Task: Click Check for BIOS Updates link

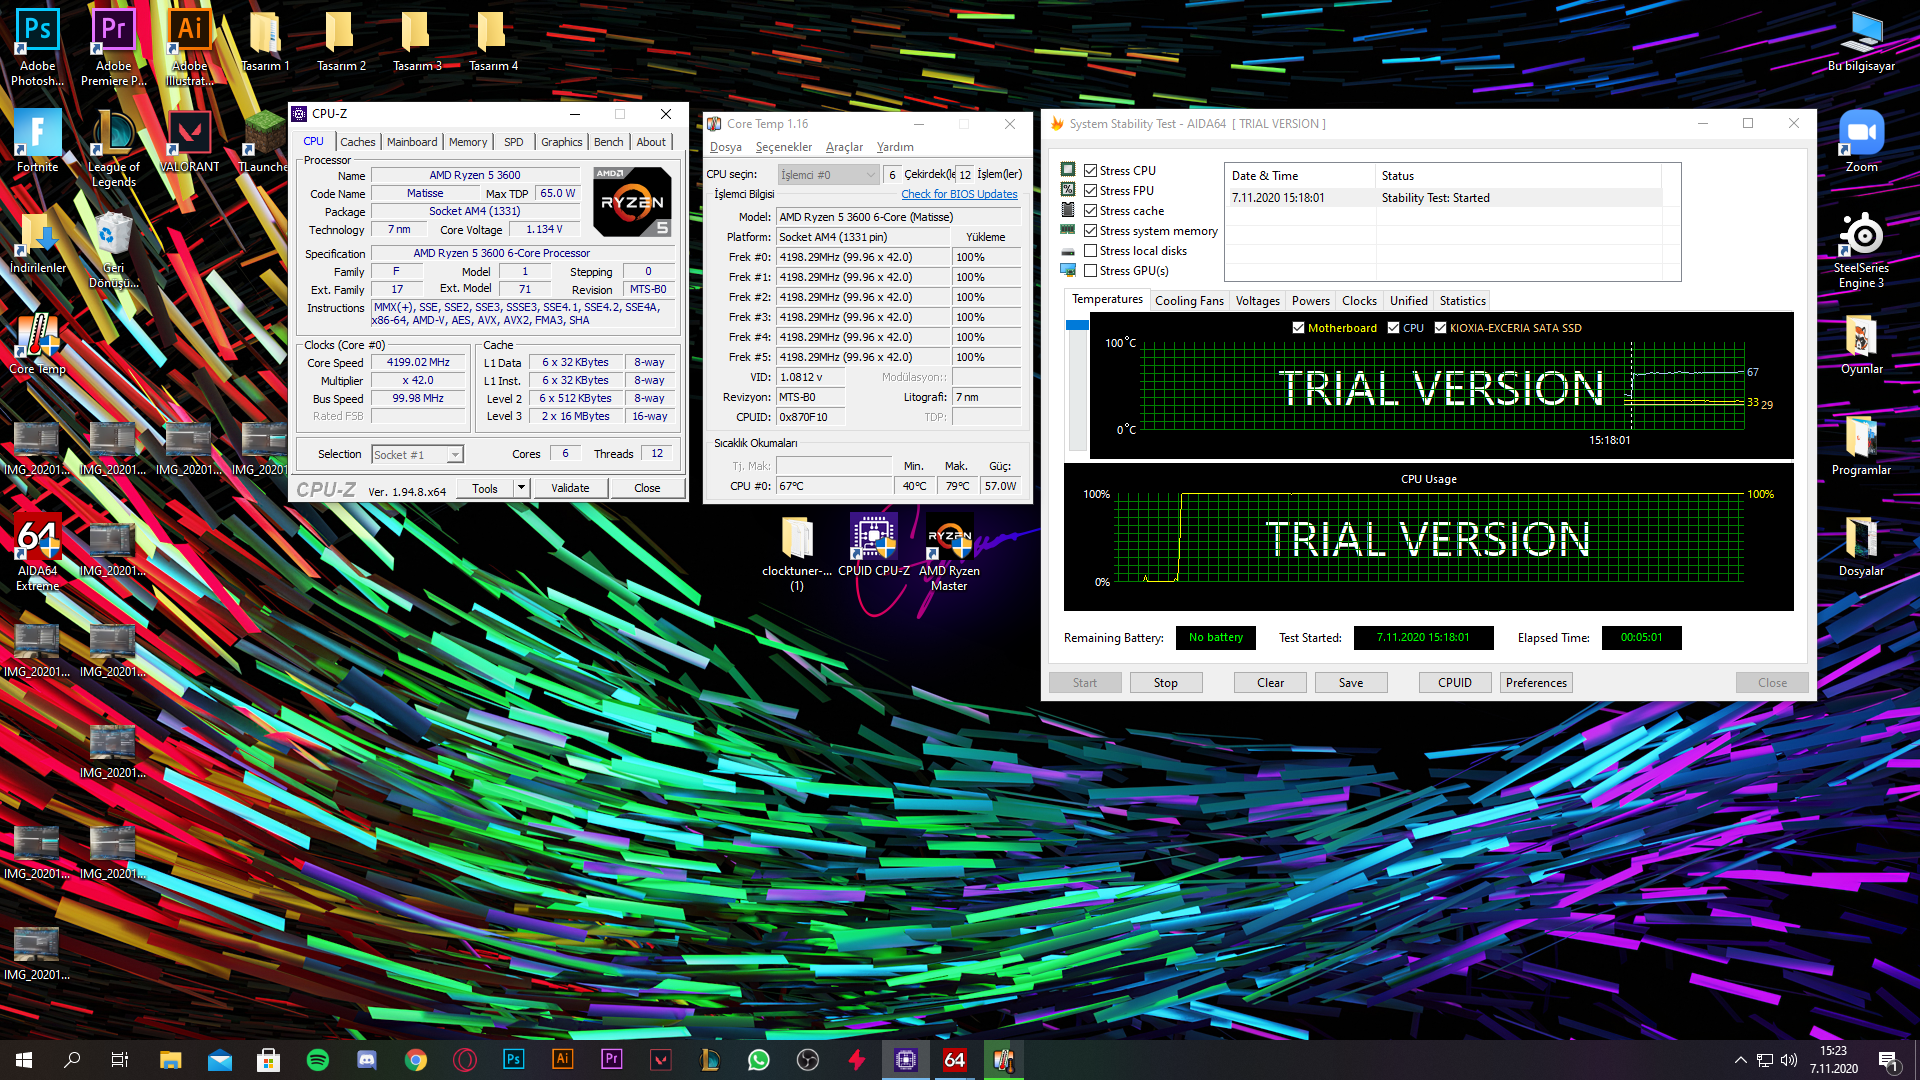Action: pyautogui.click(x=959, y=195)
